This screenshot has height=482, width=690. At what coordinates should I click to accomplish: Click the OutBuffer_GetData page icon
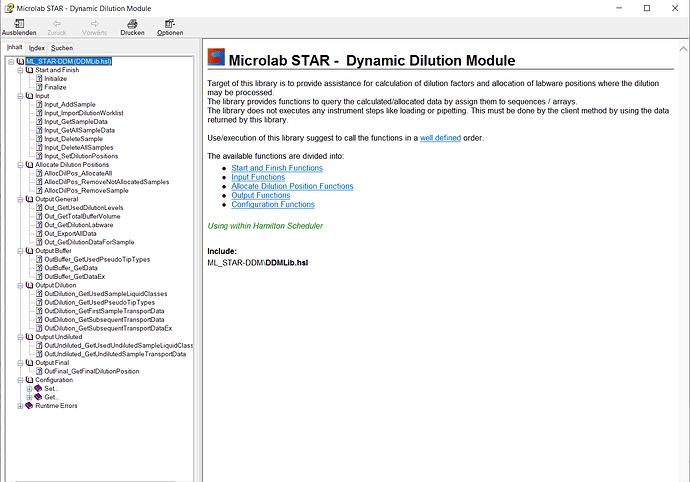pos(39,268)
